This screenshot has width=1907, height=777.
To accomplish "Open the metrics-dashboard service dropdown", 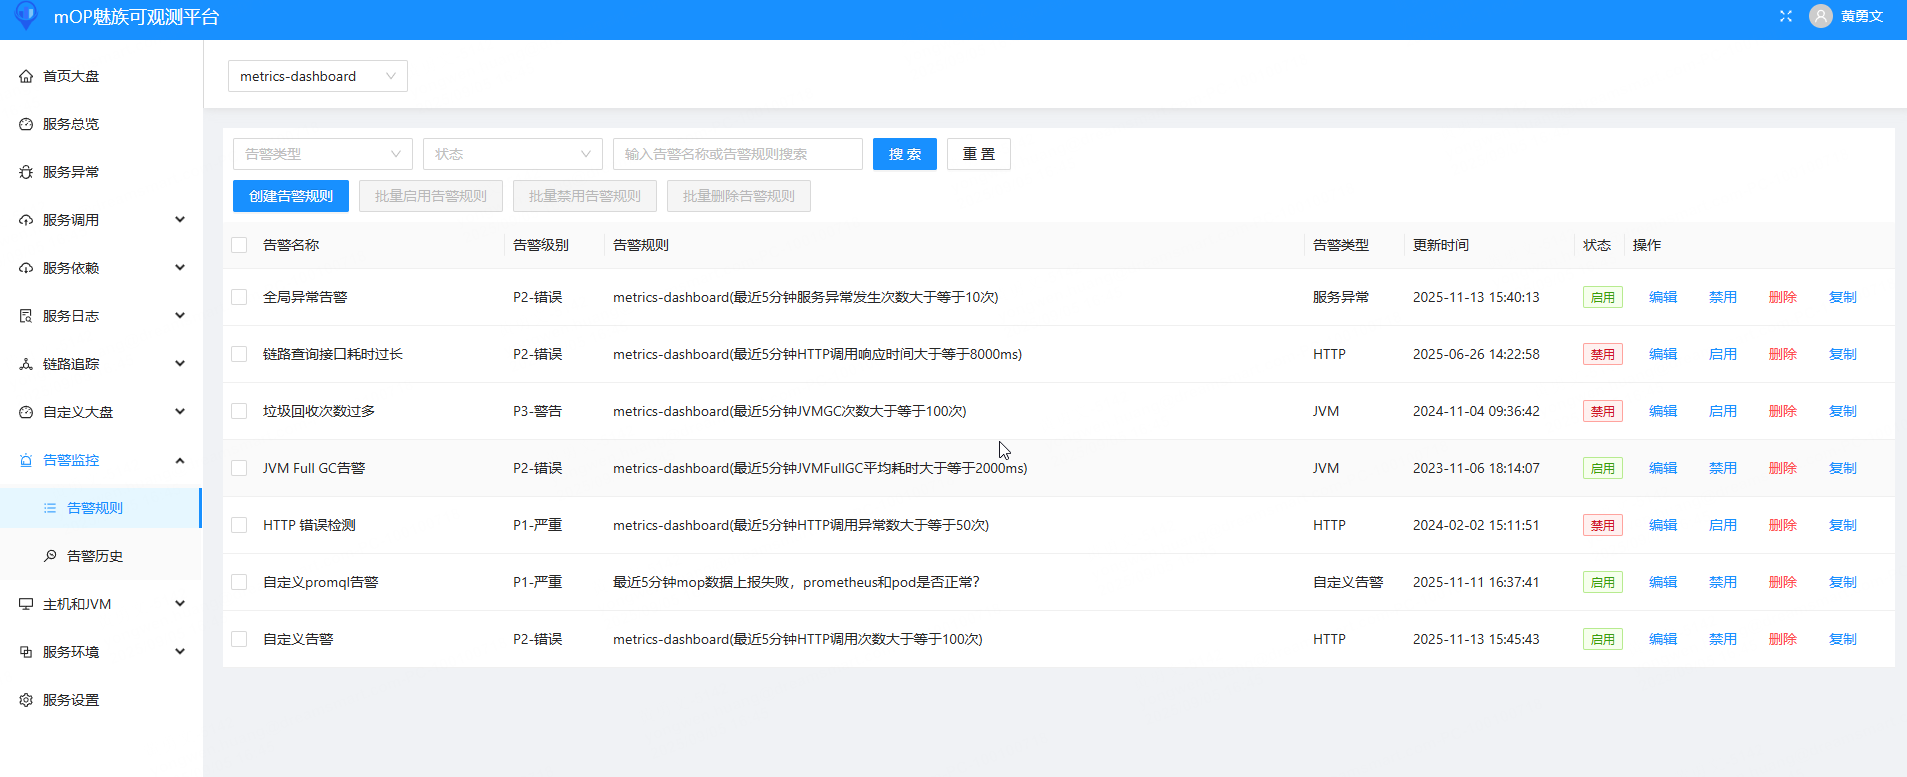I will coord(317,76).
